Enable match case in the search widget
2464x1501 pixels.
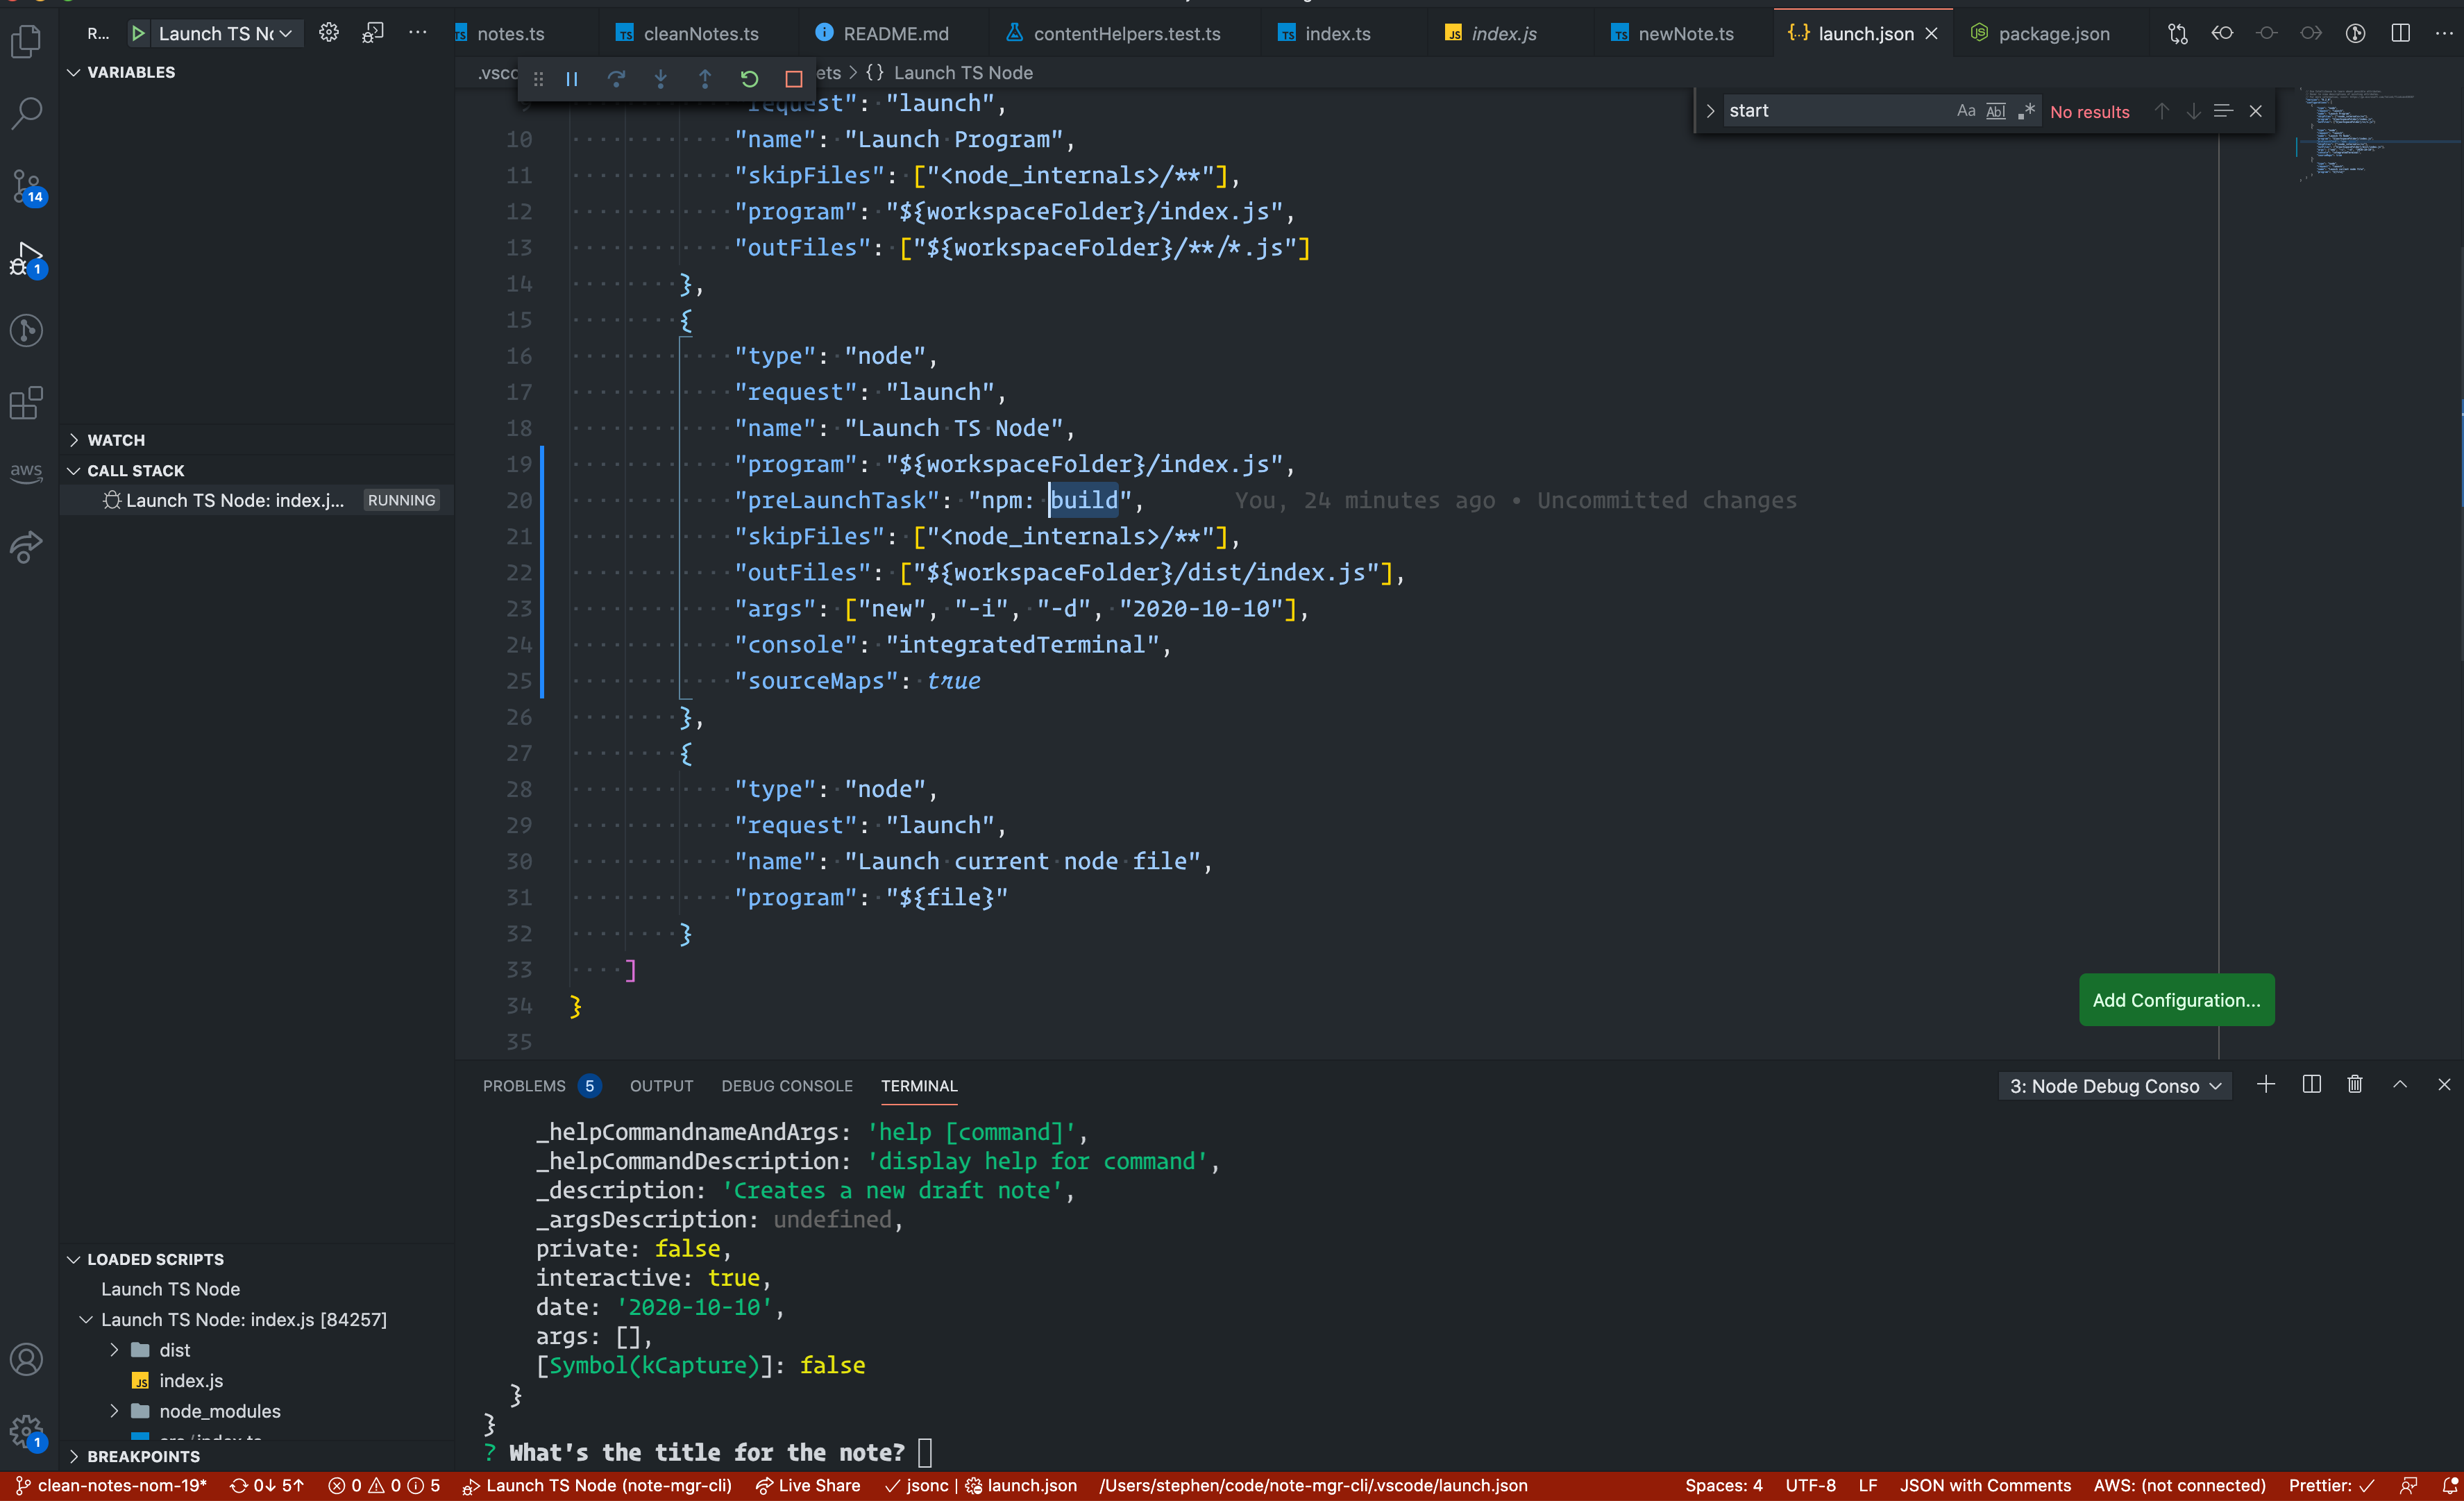(1966, 111)
